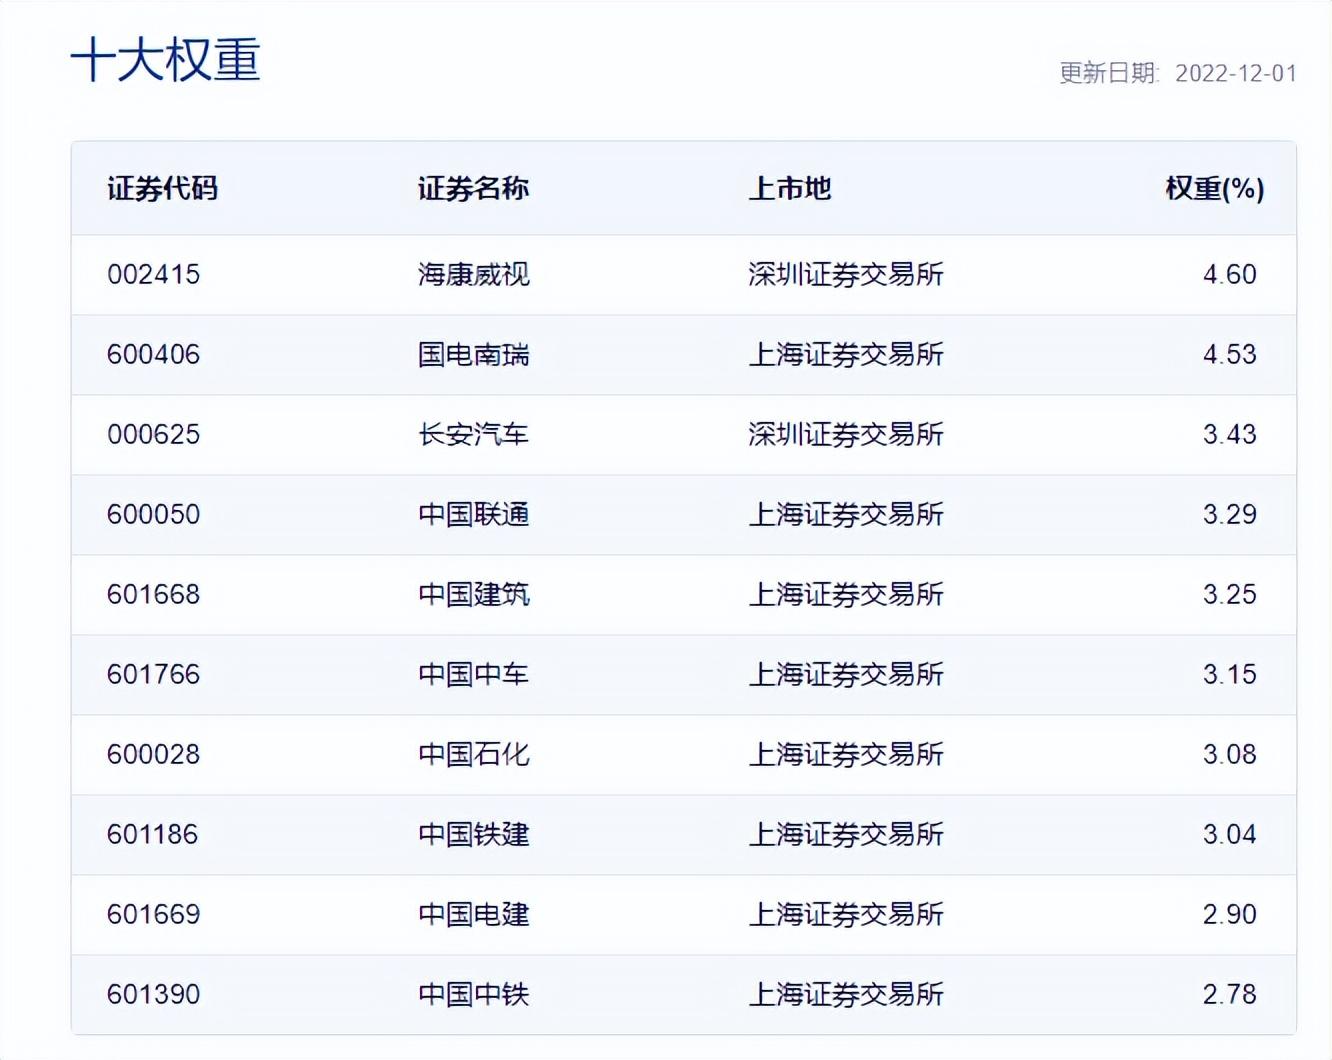
Task: Select stock name 长安汽车
Action: pos(473,434)
